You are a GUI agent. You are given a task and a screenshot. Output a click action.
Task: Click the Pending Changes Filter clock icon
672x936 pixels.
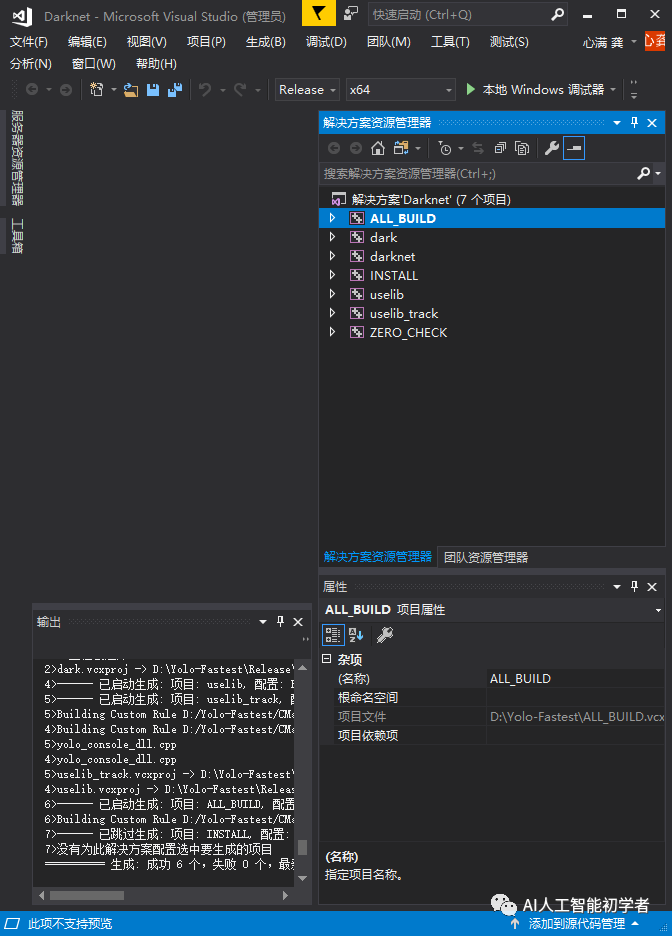coord(445,148)
